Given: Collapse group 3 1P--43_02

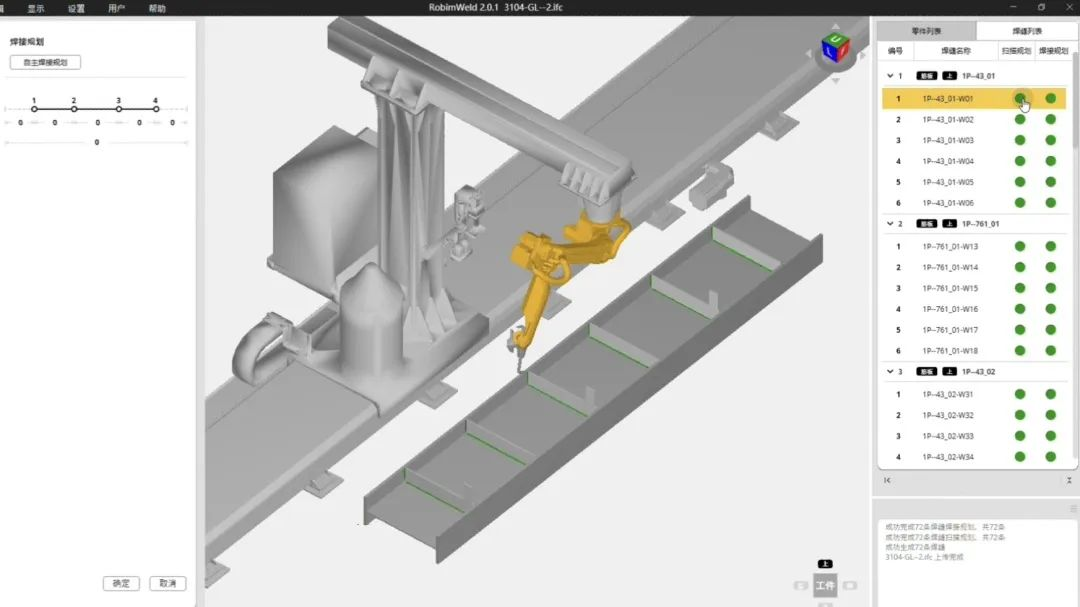Looking at the screenshot, I should (890, 372).
